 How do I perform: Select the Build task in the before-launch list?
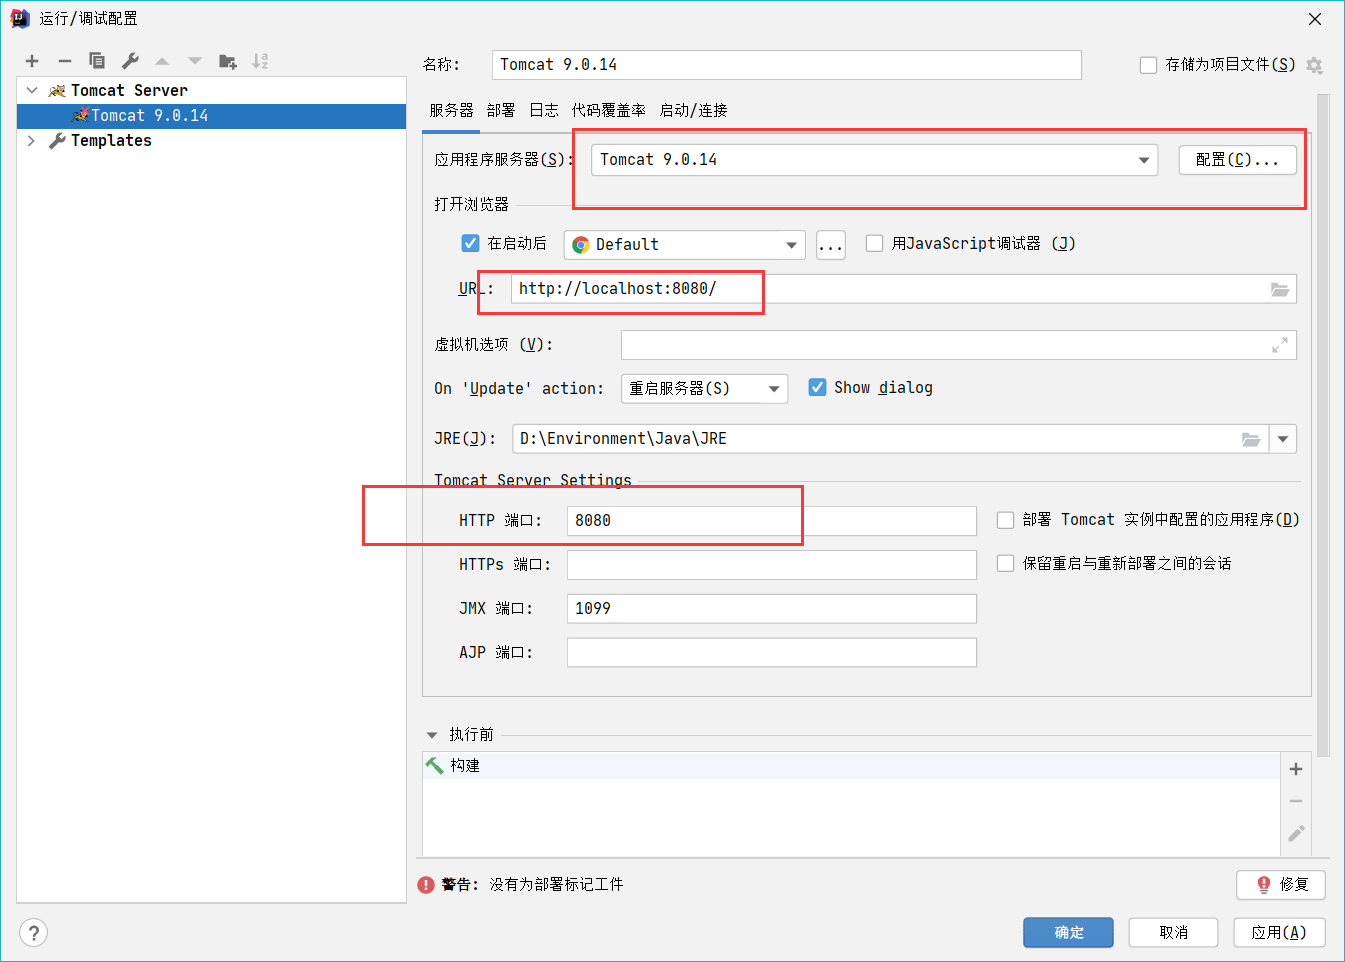tap(851, 766)
